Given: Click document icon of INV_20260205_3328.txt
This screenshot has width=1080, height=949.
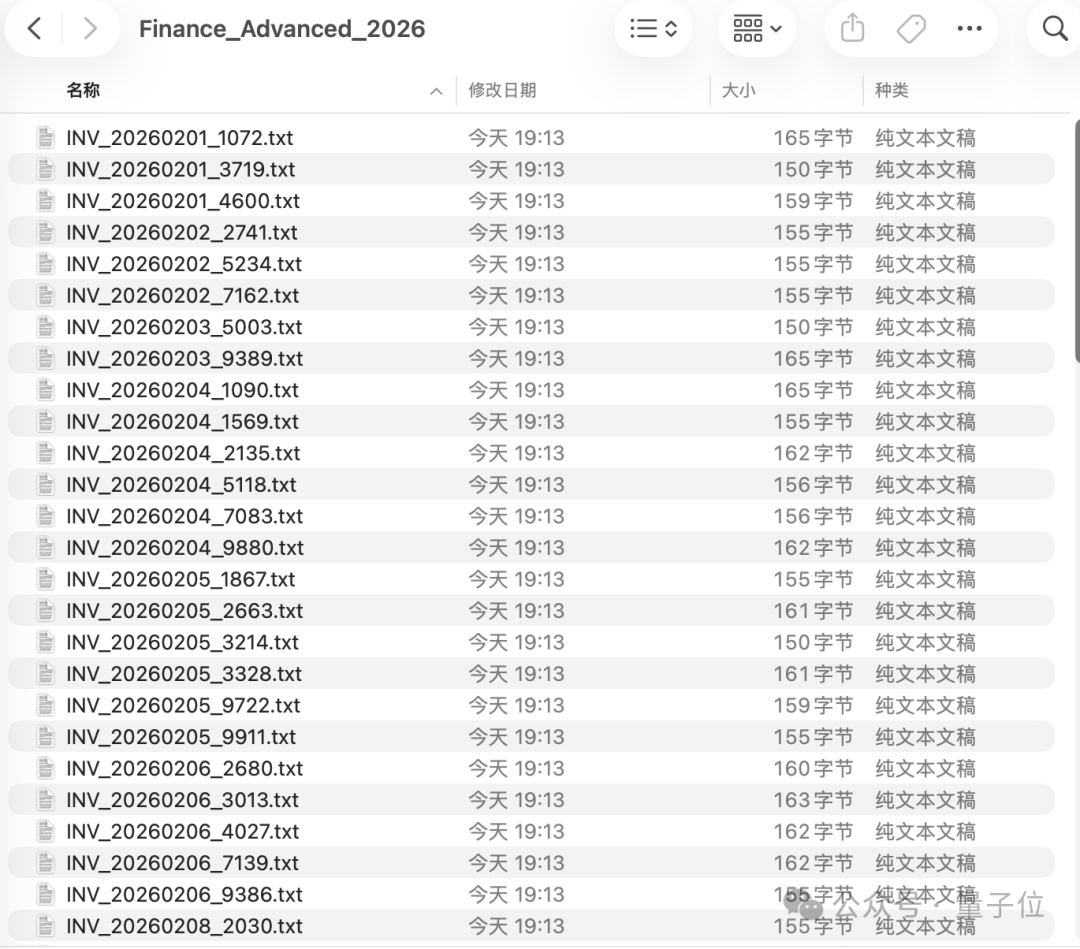Looking at the screenshot, I should pyautogui.click(x=45, y=674).
